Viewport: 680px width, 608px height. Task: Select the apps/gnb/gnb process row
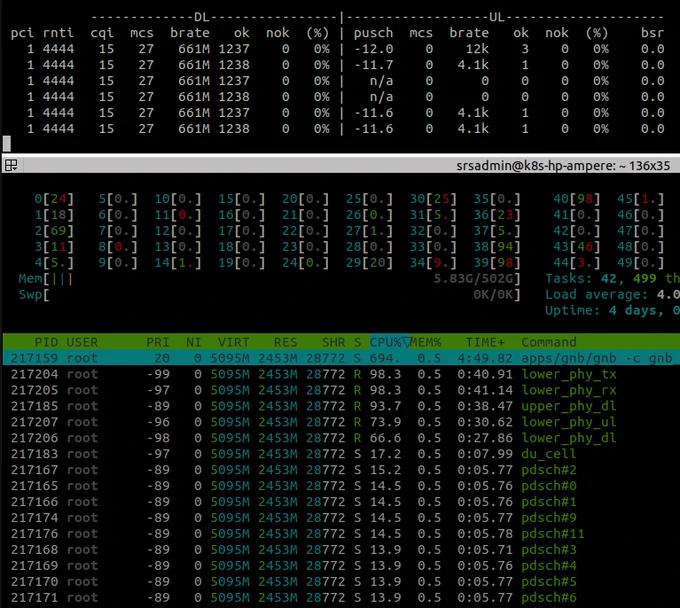341,358
